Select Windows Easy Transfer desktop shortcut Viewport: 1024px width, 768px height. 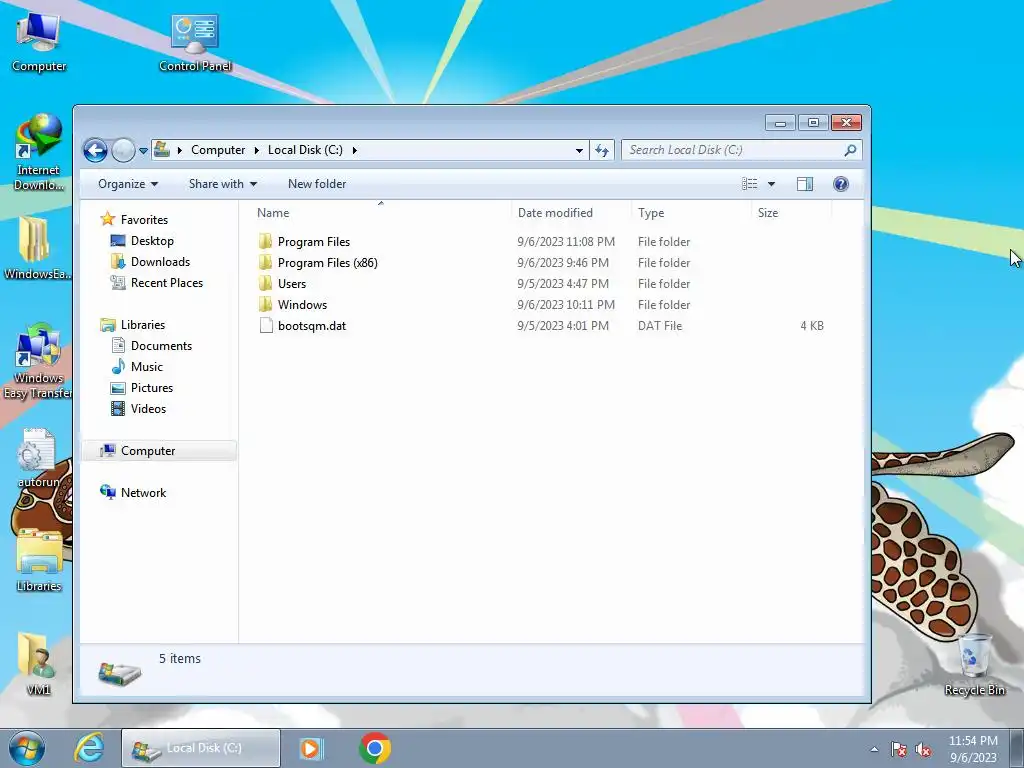pyautogui.click(x=37, y=361)
